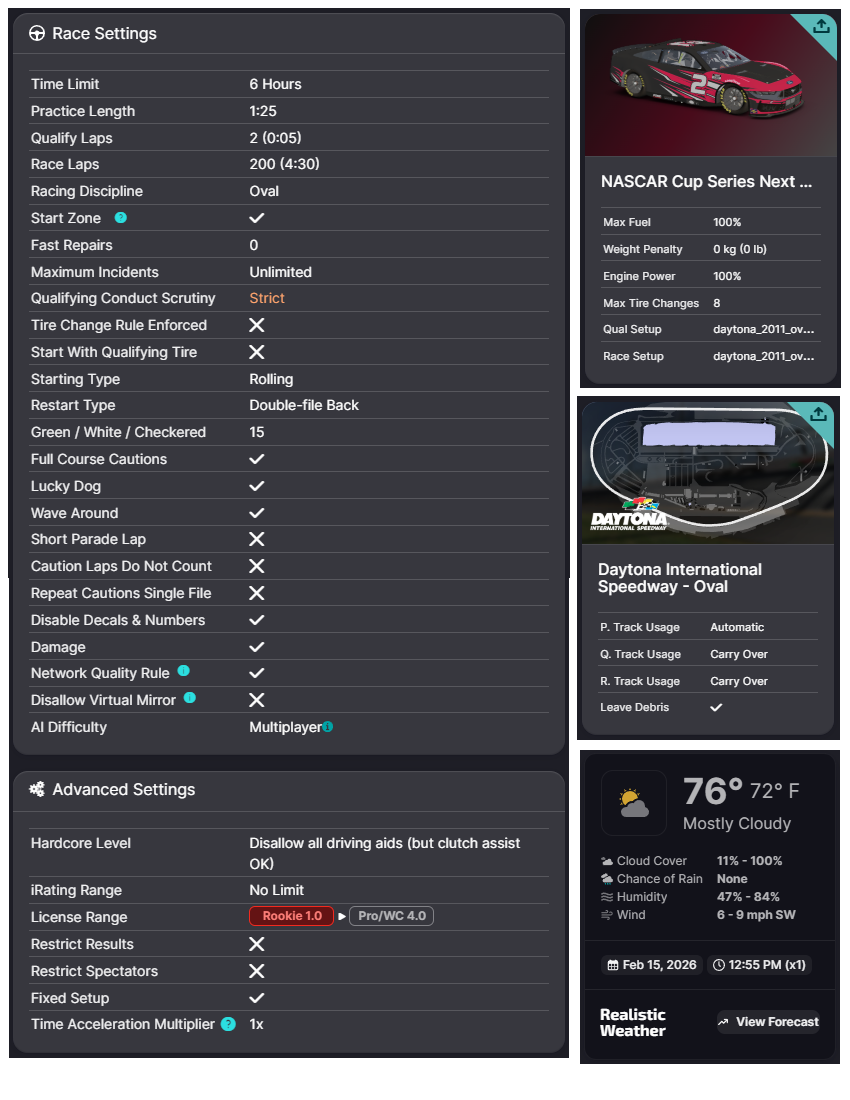Click the Advanced Settings gears icon
The image size is (850, 1100).
(x=37, y=789)
